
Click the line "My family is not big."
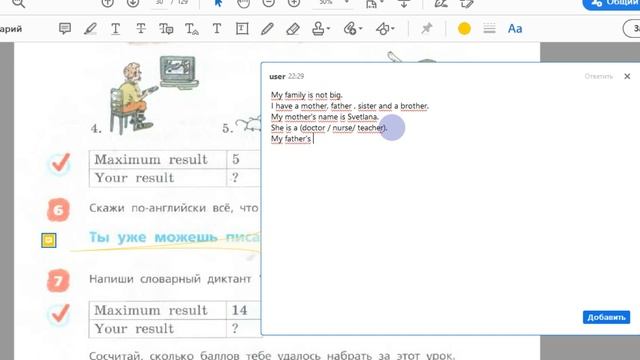[x=307, y=95]
